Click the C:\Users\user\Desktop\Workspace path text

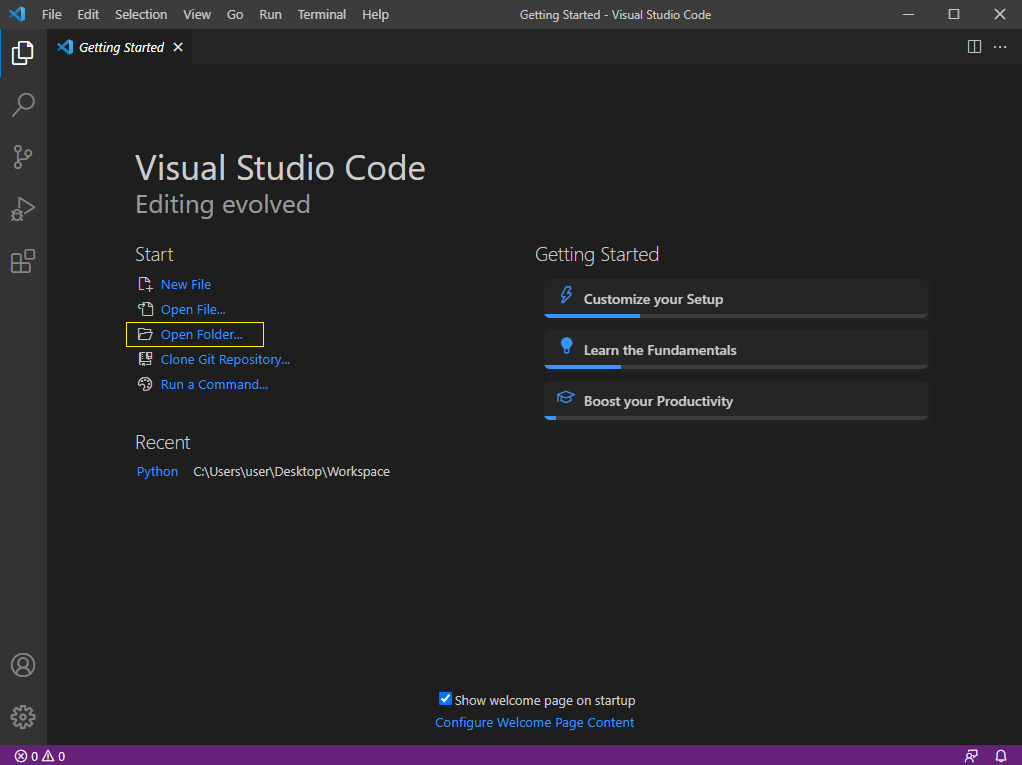(x=291, y=471)
